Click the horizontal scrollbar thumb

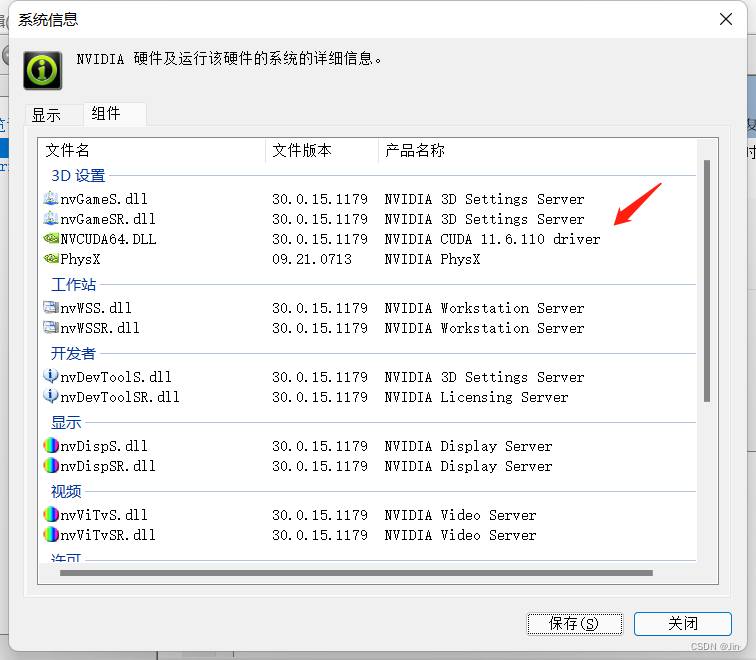coord(356,573)
